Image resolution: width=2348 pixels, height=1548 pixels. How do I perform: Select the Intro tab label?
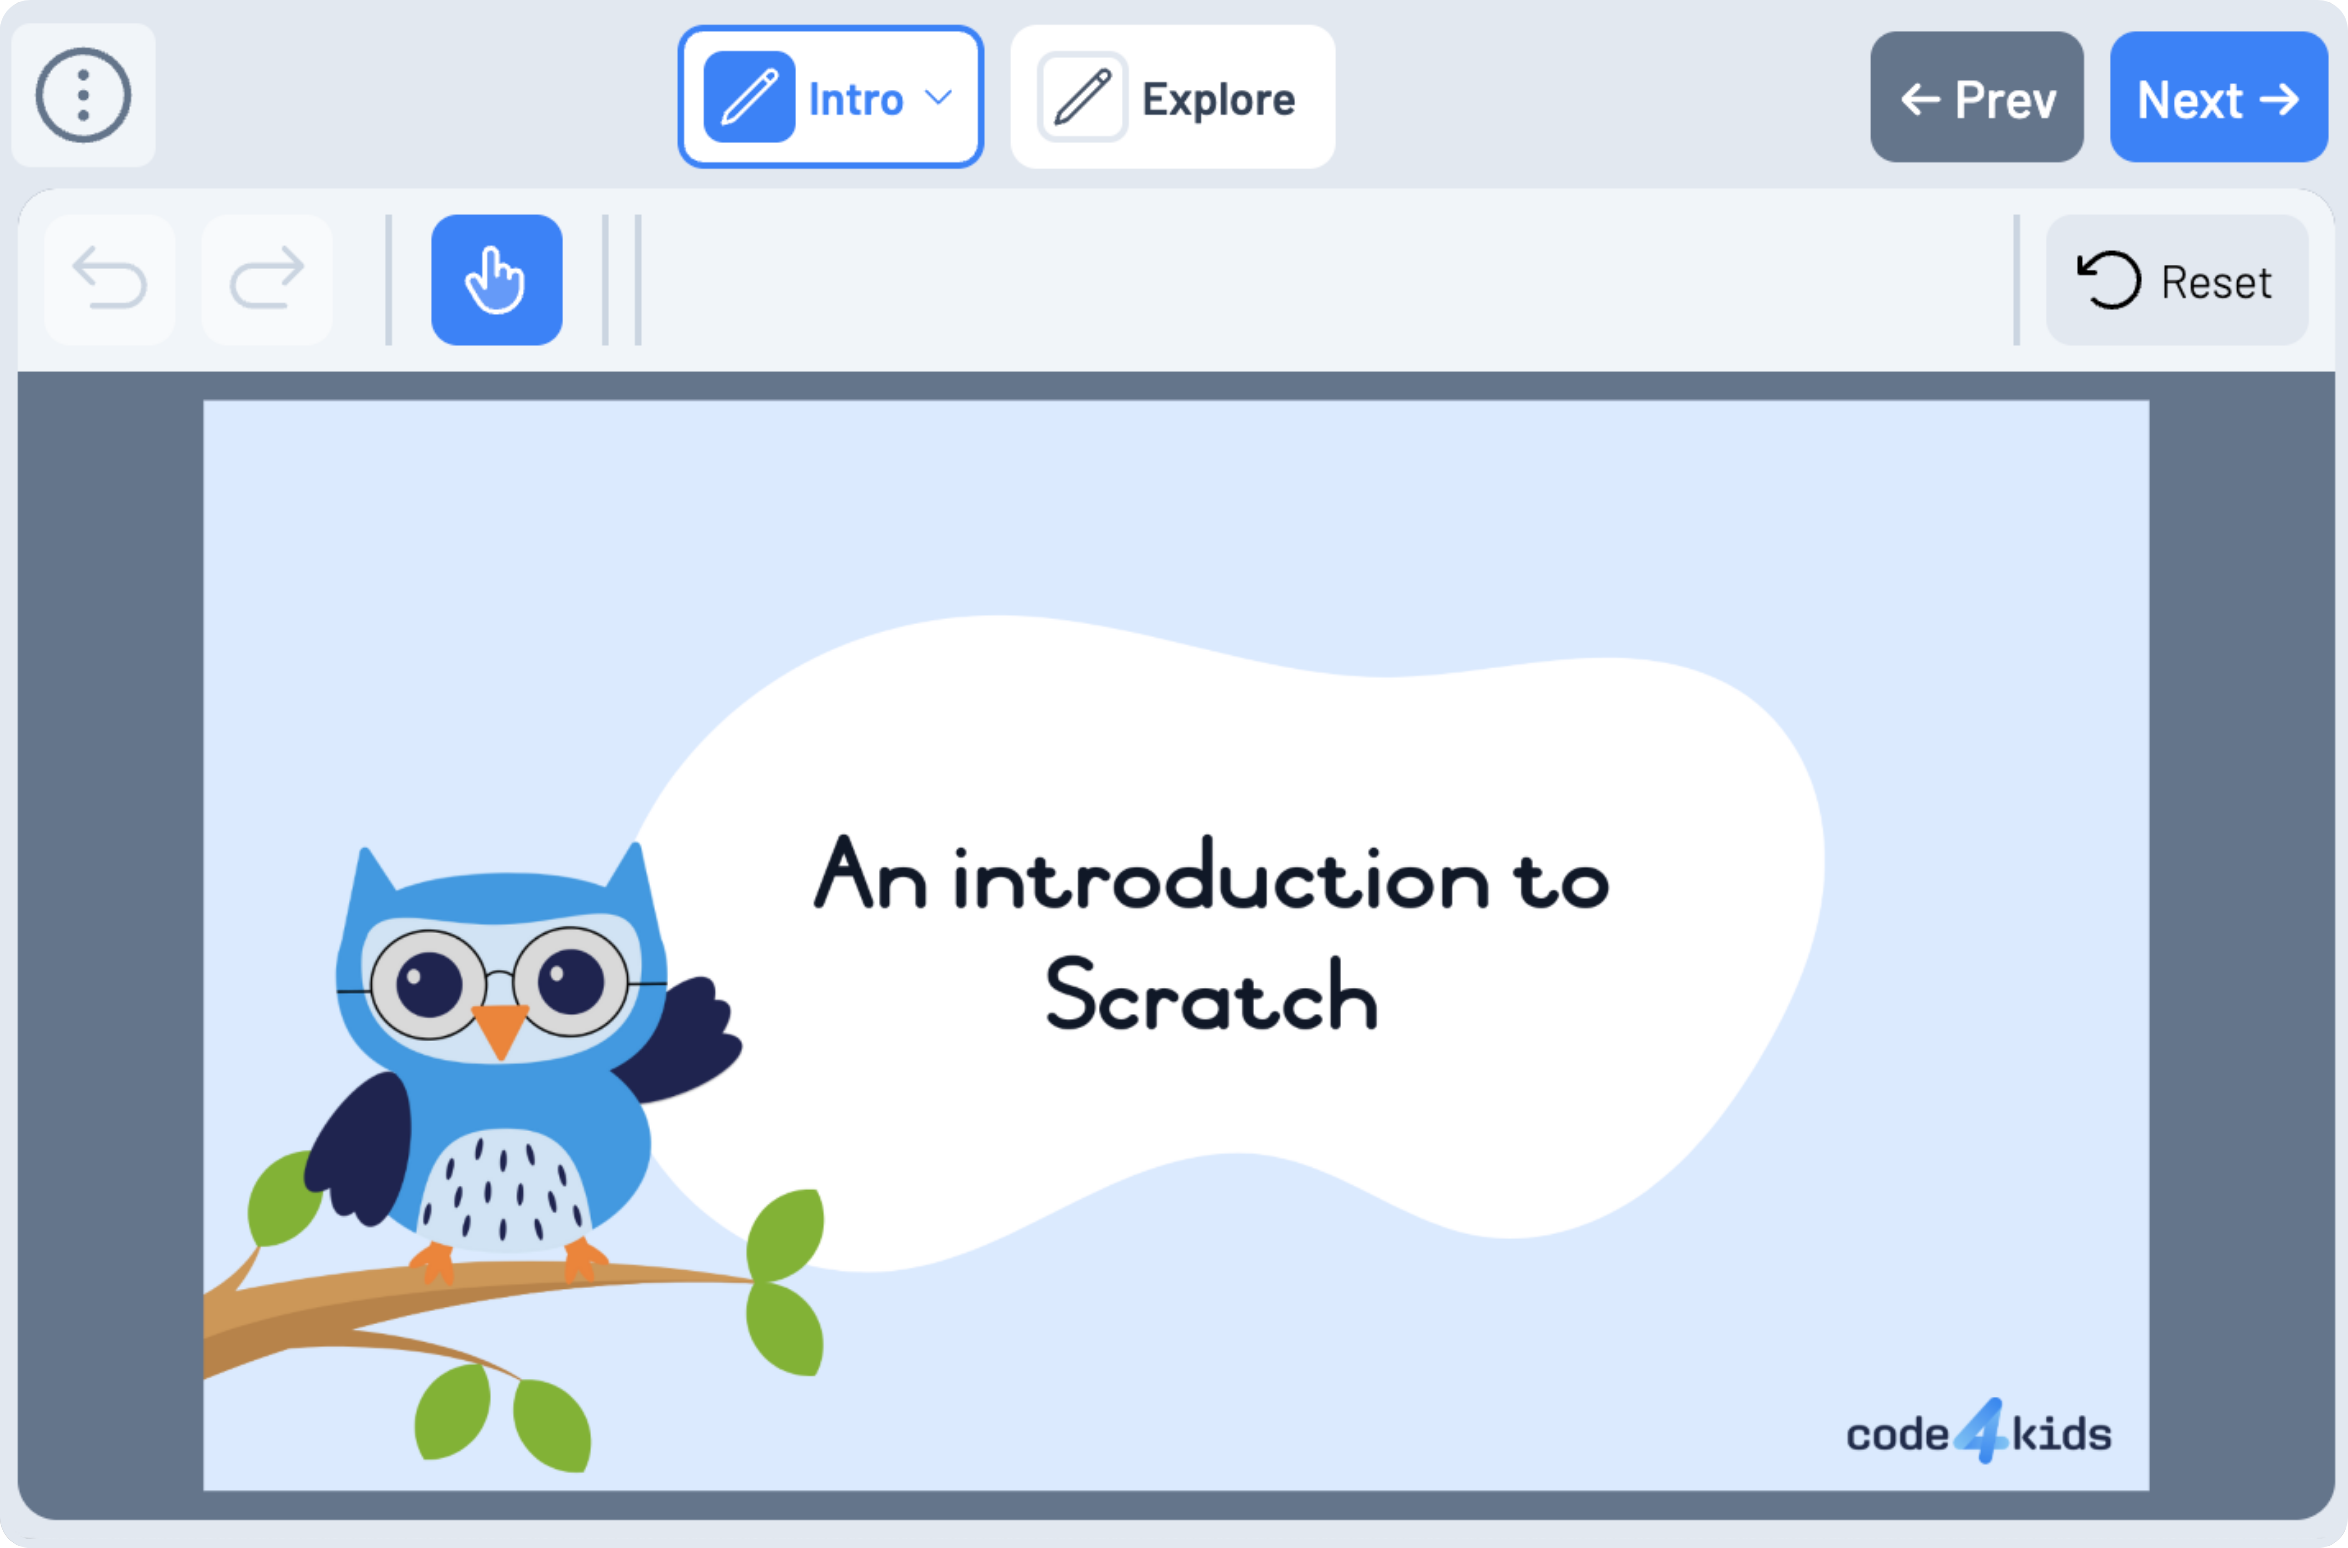point(855,99)
